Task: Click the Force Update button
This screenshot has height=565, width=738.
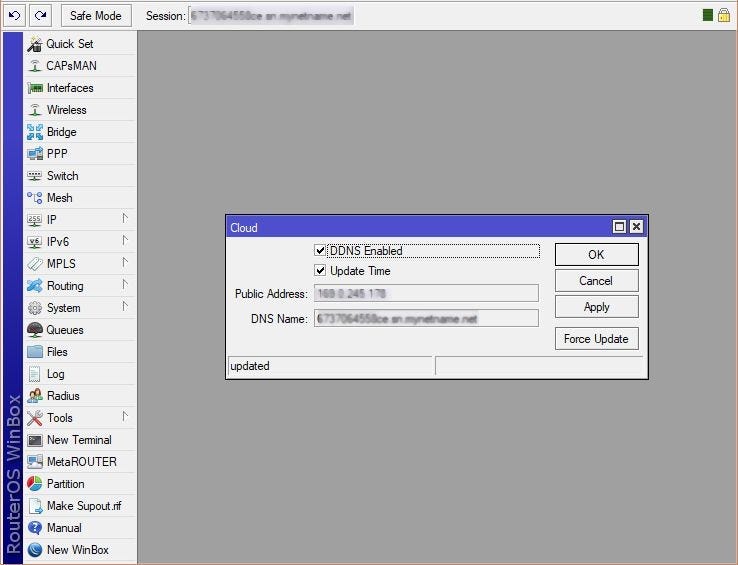Action: pos(596,339)
